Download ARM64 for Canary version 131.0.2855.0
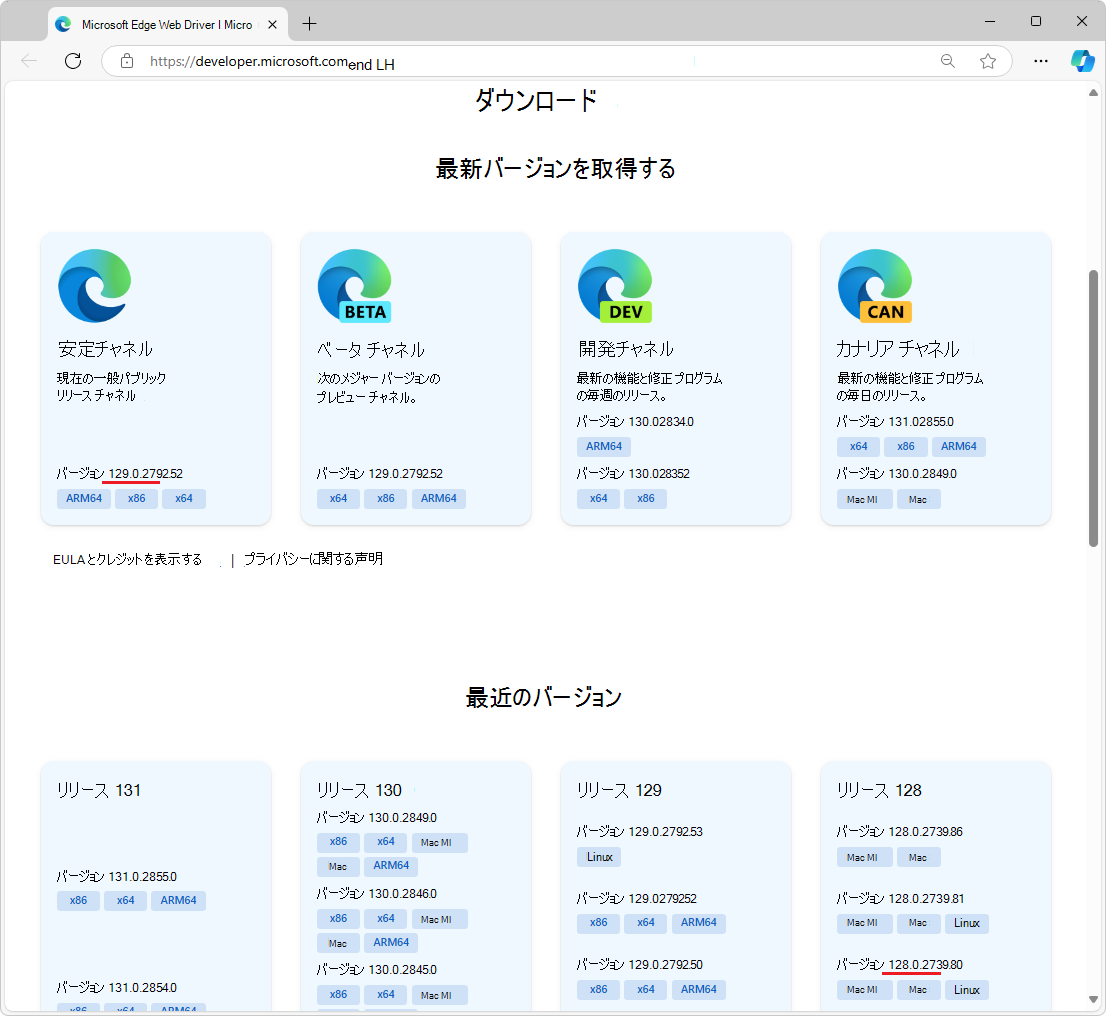This screenshot has height=1016, width=1106. [959, 447]
